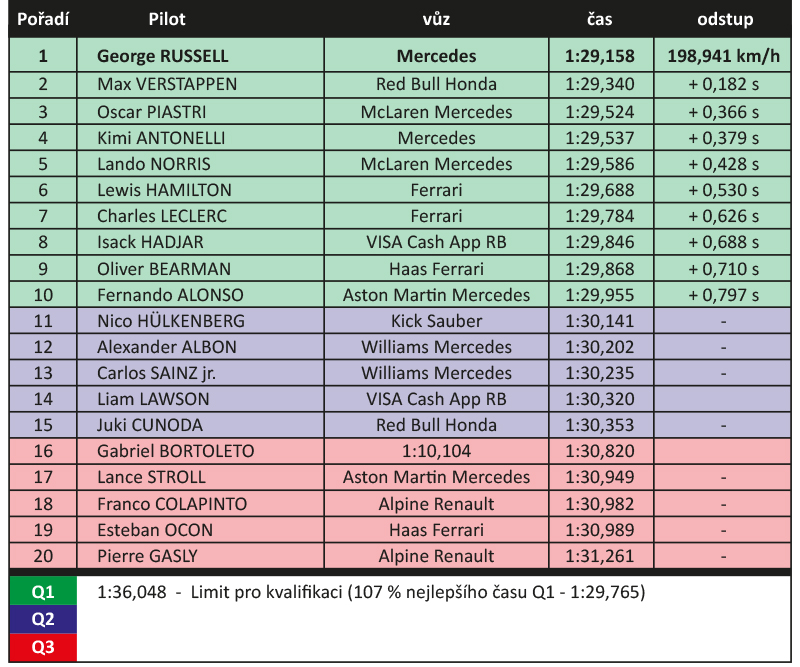Click the odstup column header
The width and height of the screenshot is (800, 667).
tap(724, 19)
